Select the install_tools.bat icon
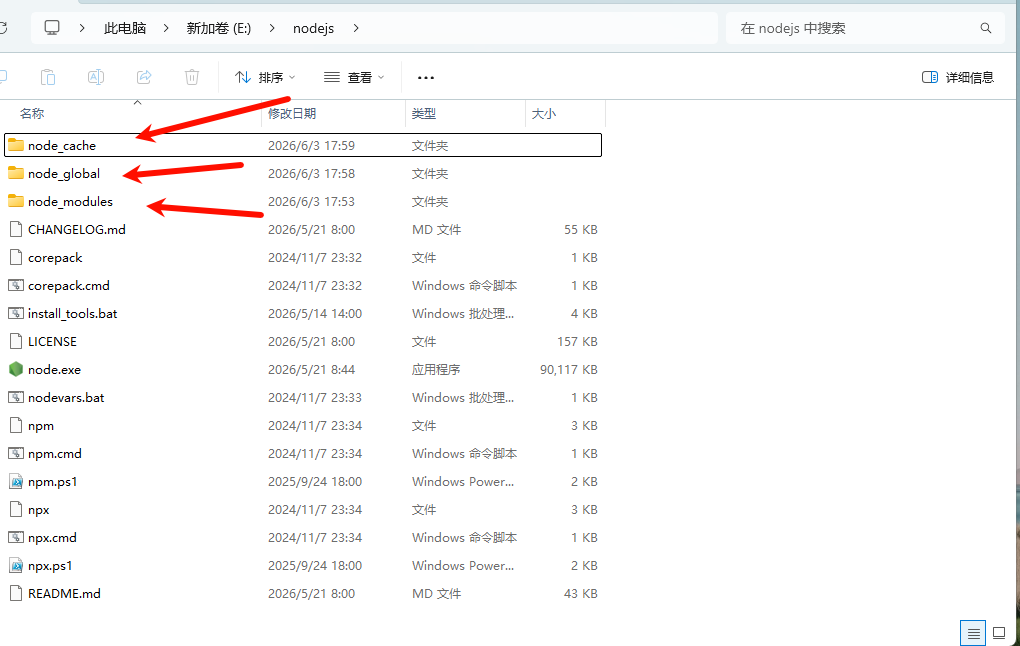 point(16,313)
